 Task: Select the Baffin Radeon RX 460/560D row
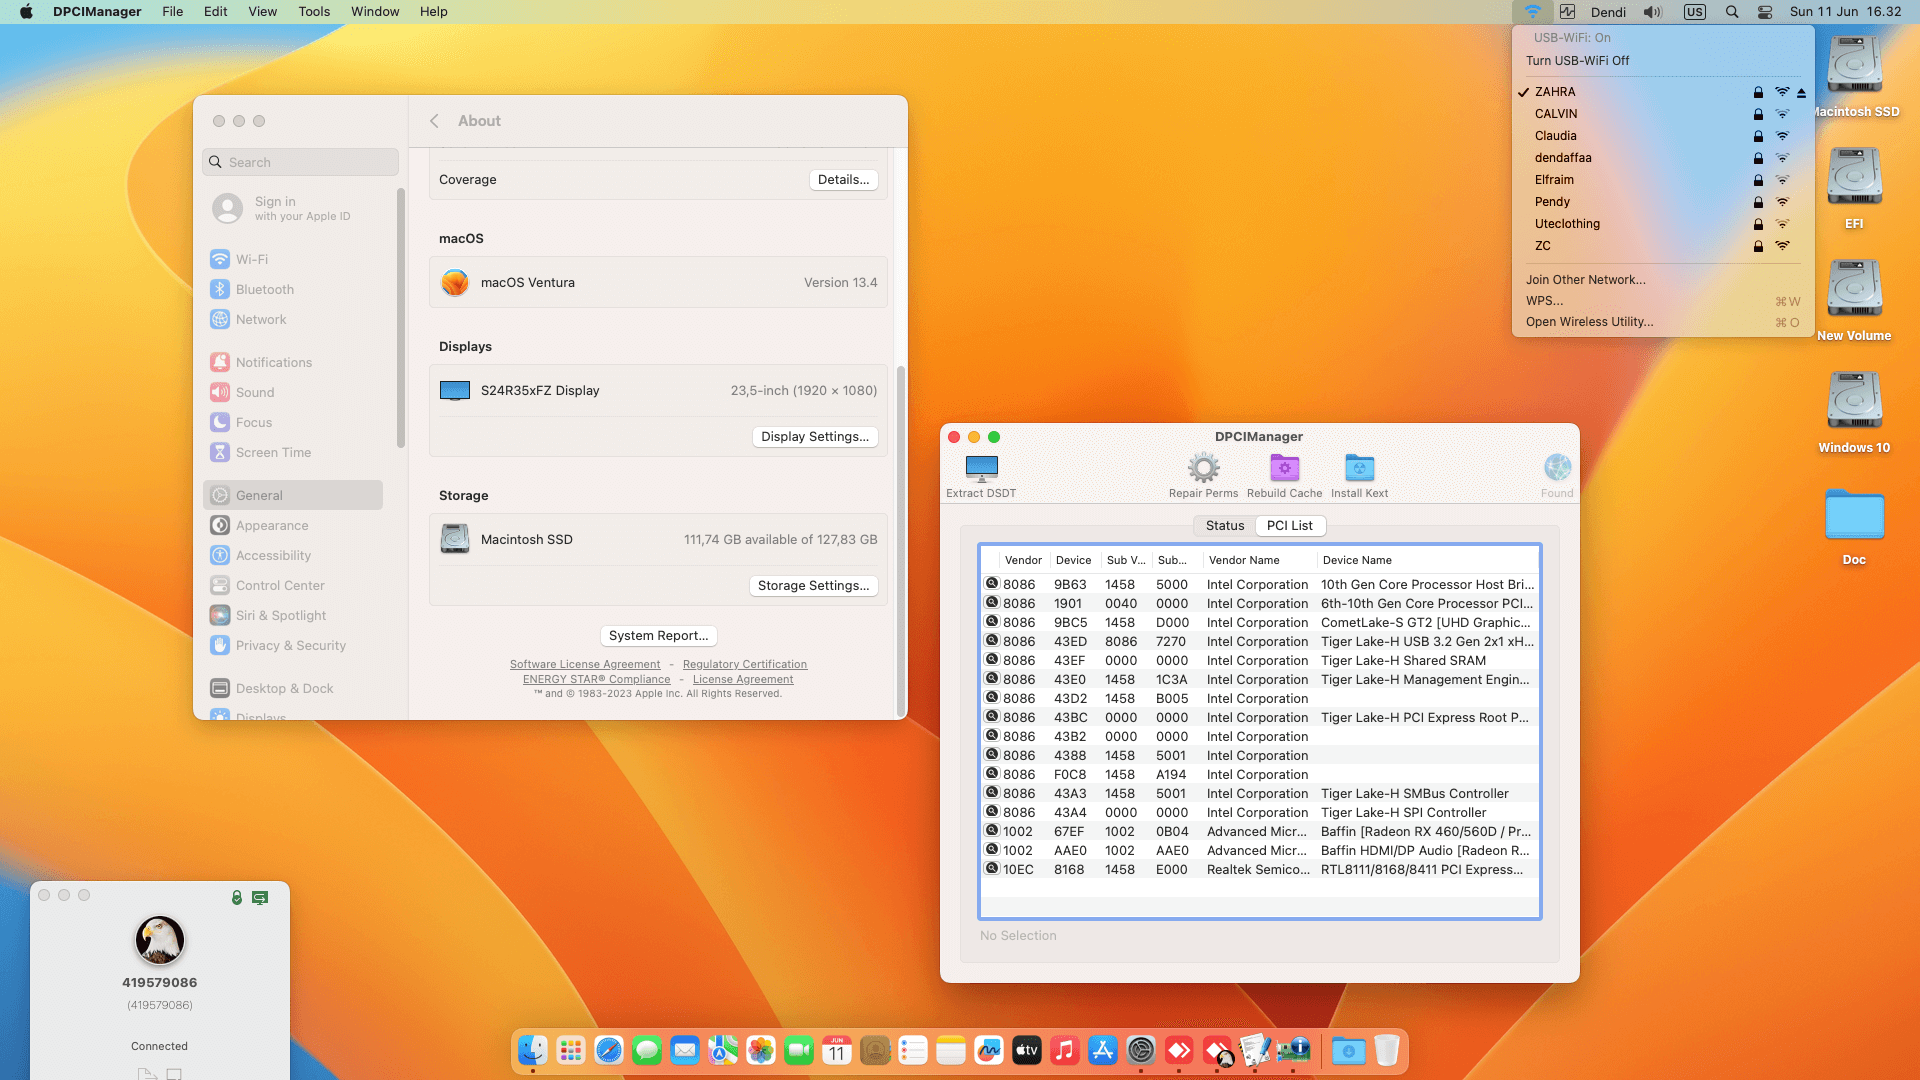click(1260, 832)
